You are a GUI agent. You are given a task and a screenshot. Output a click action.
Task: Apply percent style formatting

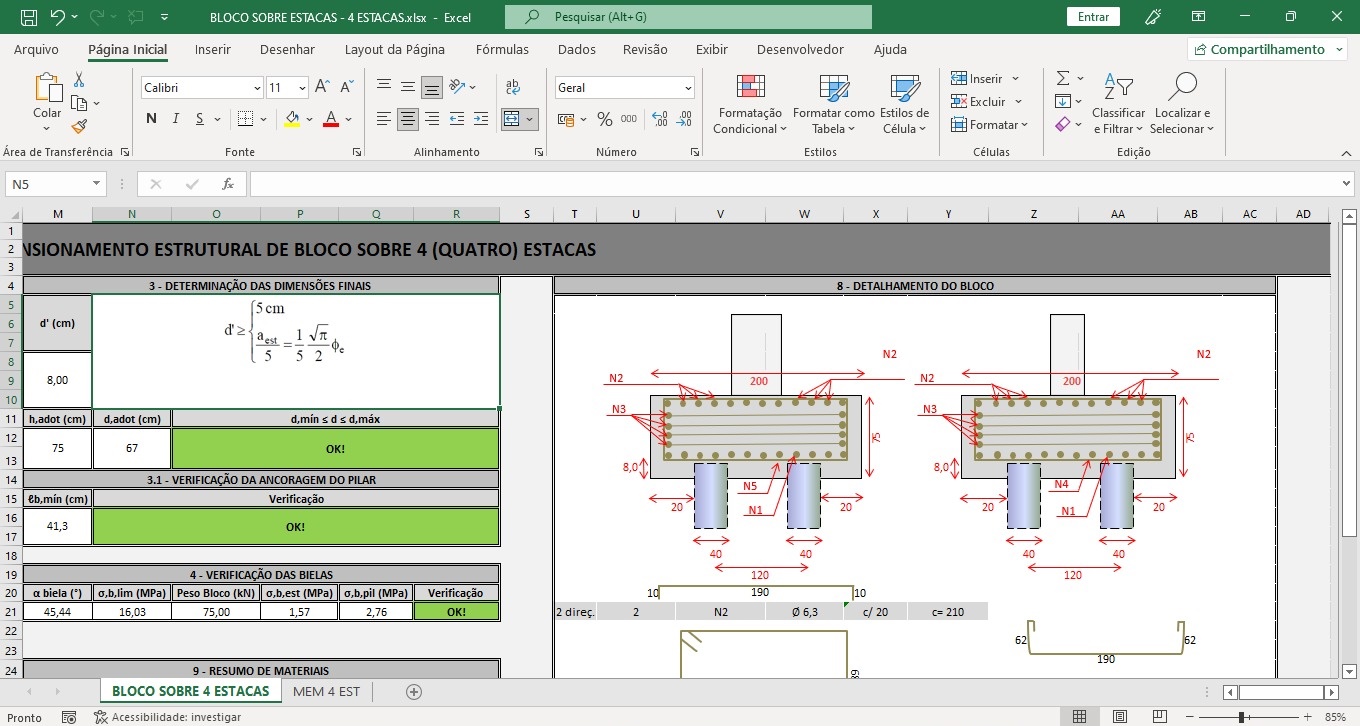click(x=604, y=119)
